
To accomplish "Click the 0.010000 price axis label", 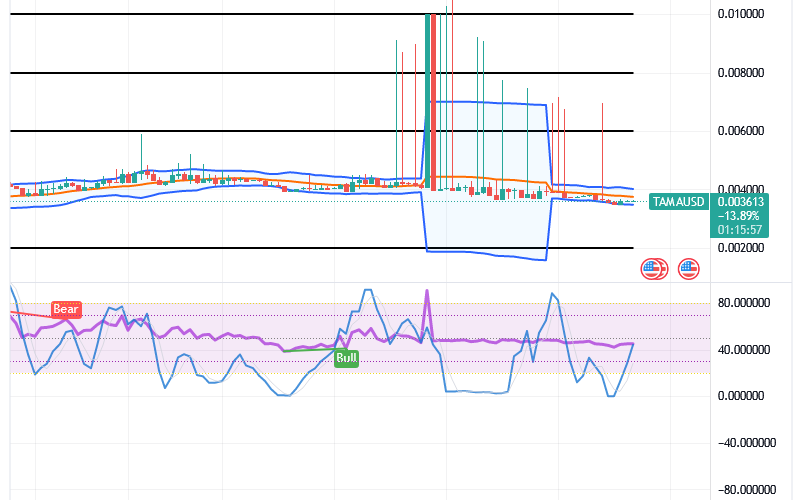I will click(x=741, y=14).
